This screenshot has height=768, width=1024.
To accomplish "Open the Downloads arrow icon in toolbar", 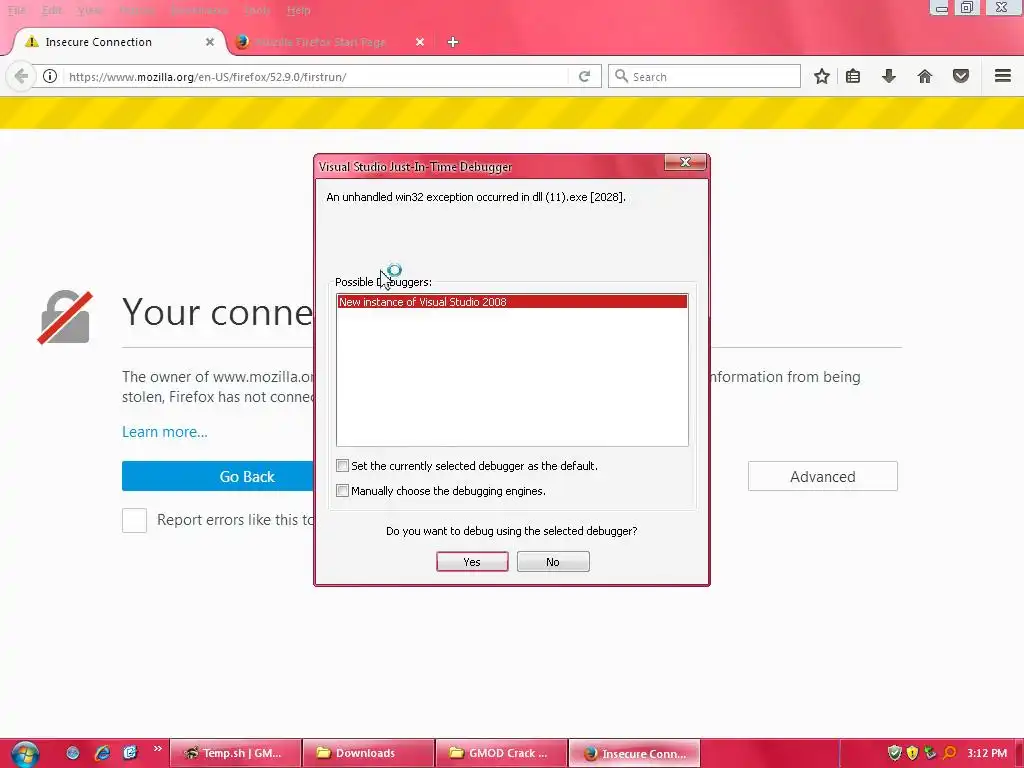I will tap(889, 76).
